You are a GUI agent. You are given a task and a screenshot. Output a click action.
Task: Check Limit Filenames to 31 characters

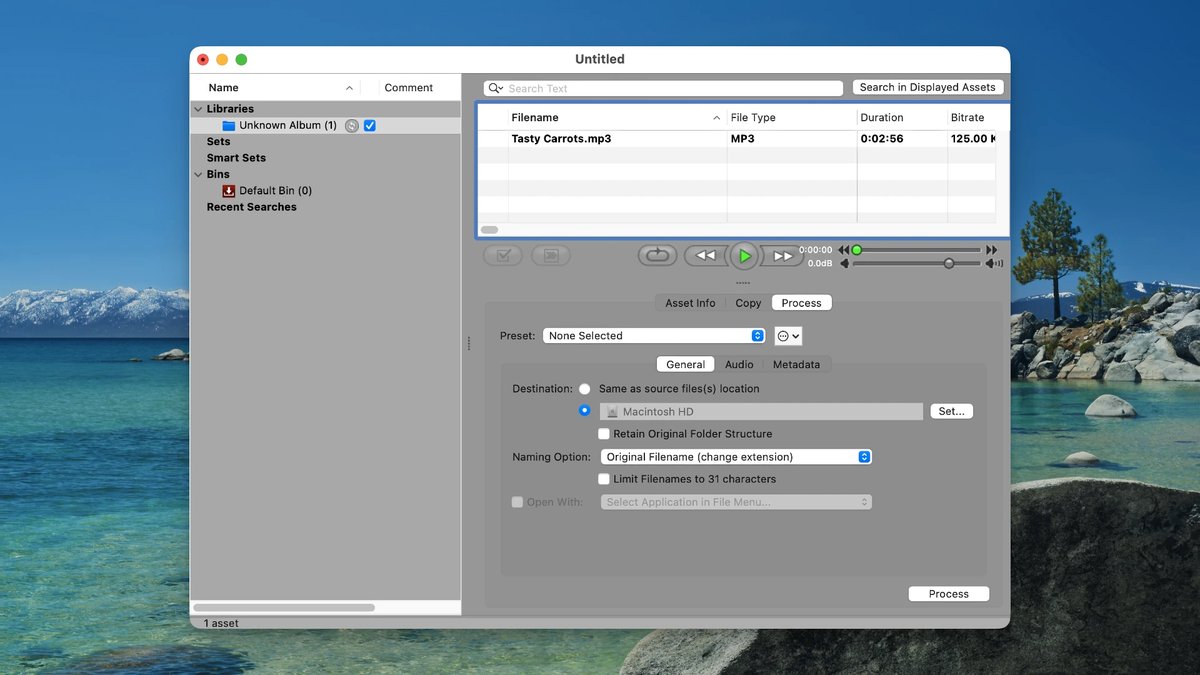tap(604, 479)
